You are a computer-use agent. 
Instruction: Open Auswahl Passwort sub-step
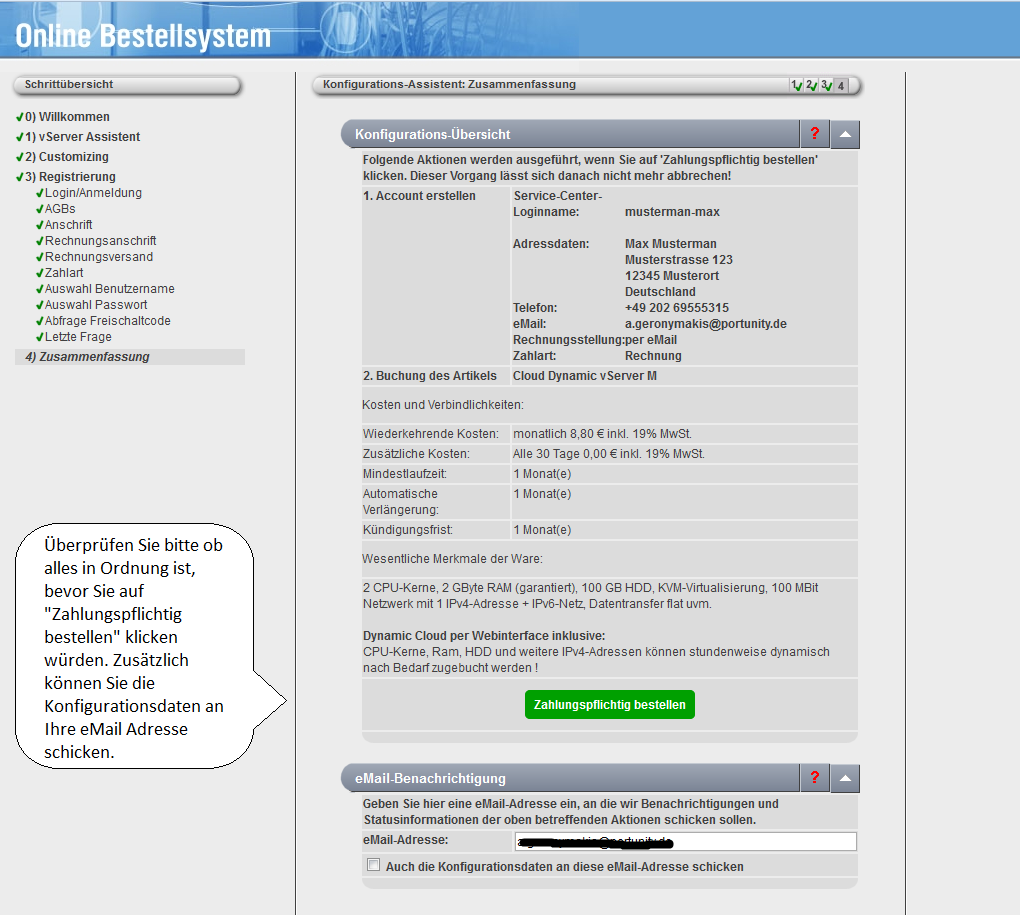click(96, 305)
